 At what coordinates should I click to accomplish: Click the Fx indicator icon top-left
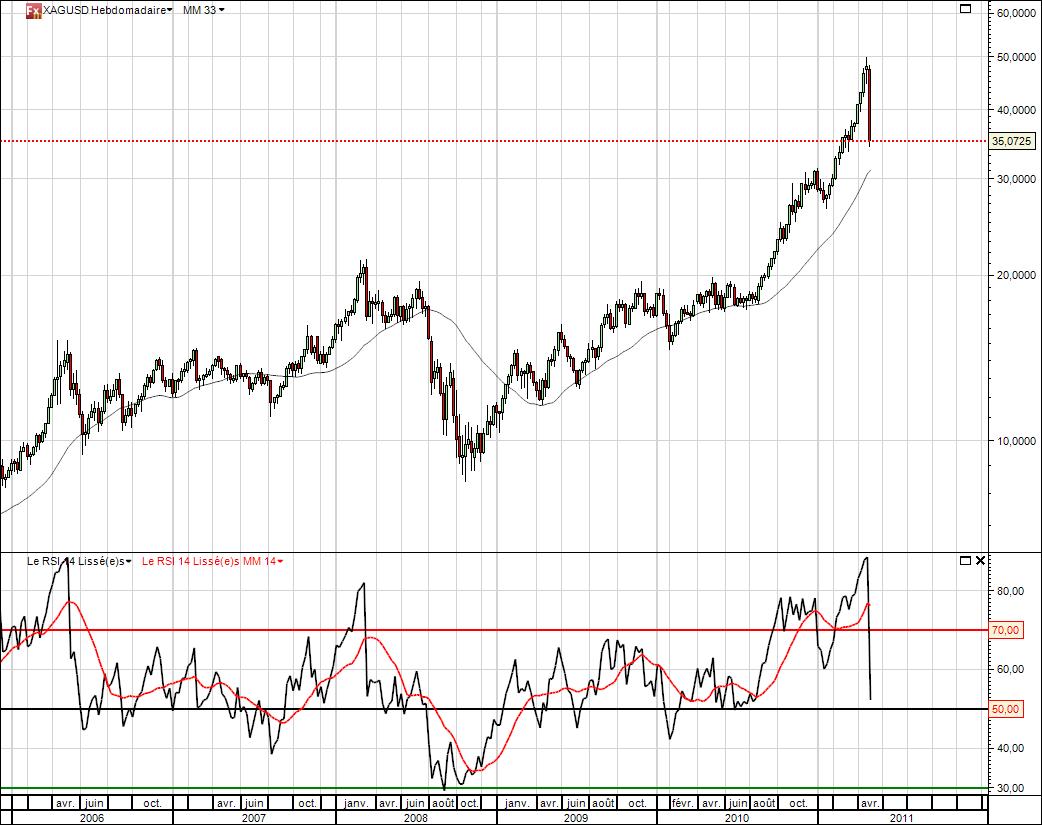[x=32, y=10]
